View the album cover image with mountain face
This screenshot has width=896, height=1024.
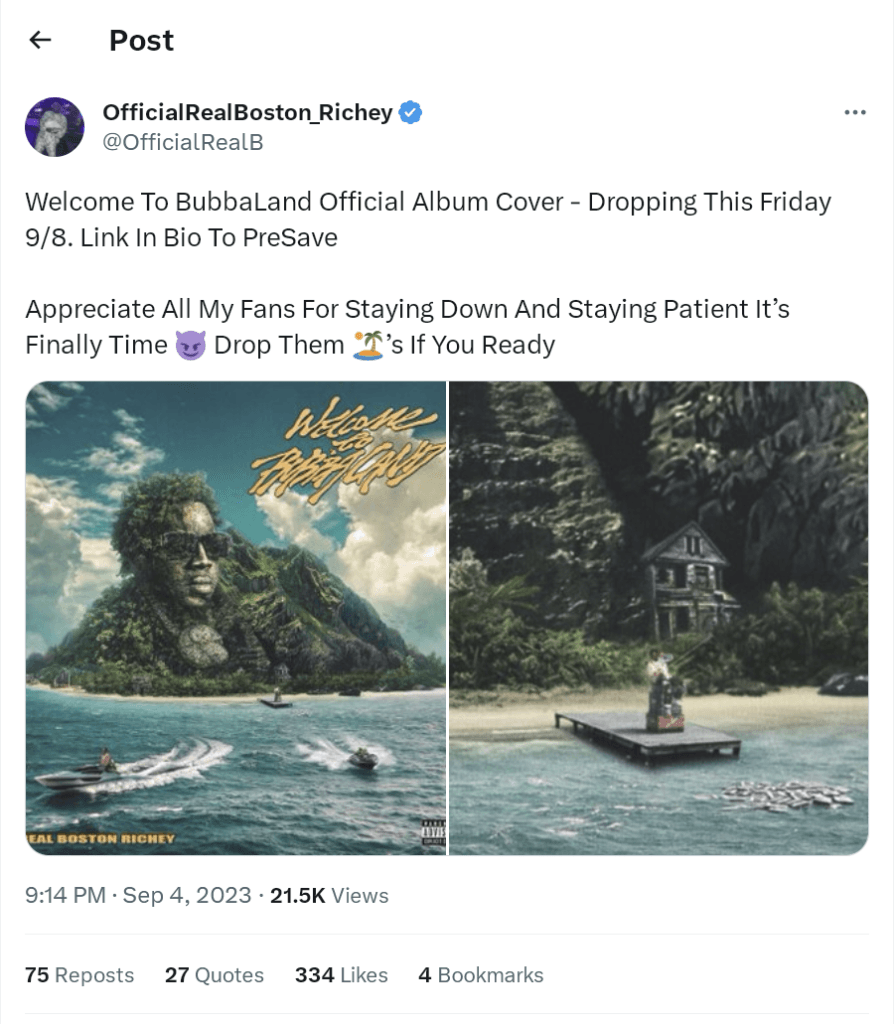pos(236,618)
